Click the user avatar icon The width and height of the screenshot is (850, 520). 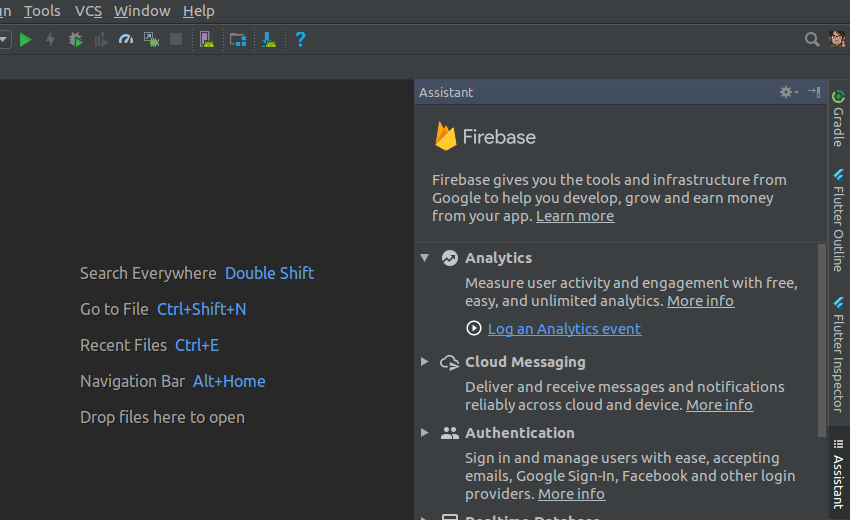pos(837,39)
